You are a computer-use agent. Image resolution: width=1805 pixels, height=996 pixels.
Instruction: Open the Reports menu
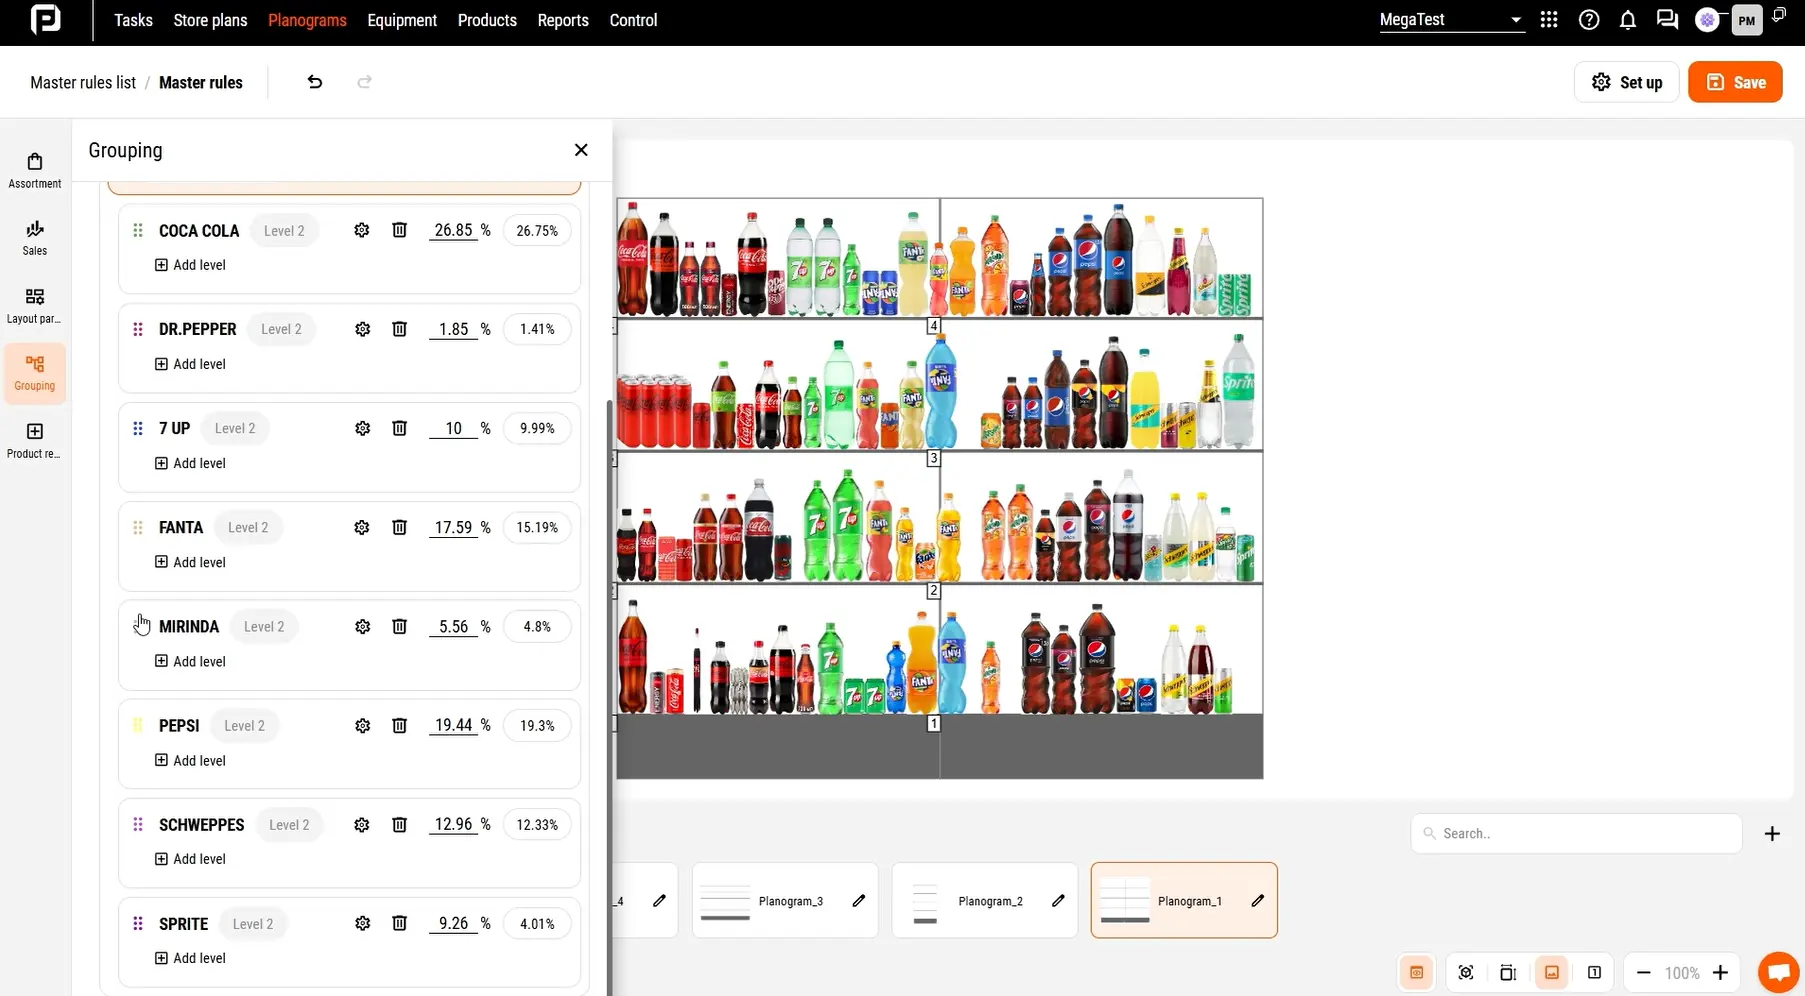[x=563, y=20]
